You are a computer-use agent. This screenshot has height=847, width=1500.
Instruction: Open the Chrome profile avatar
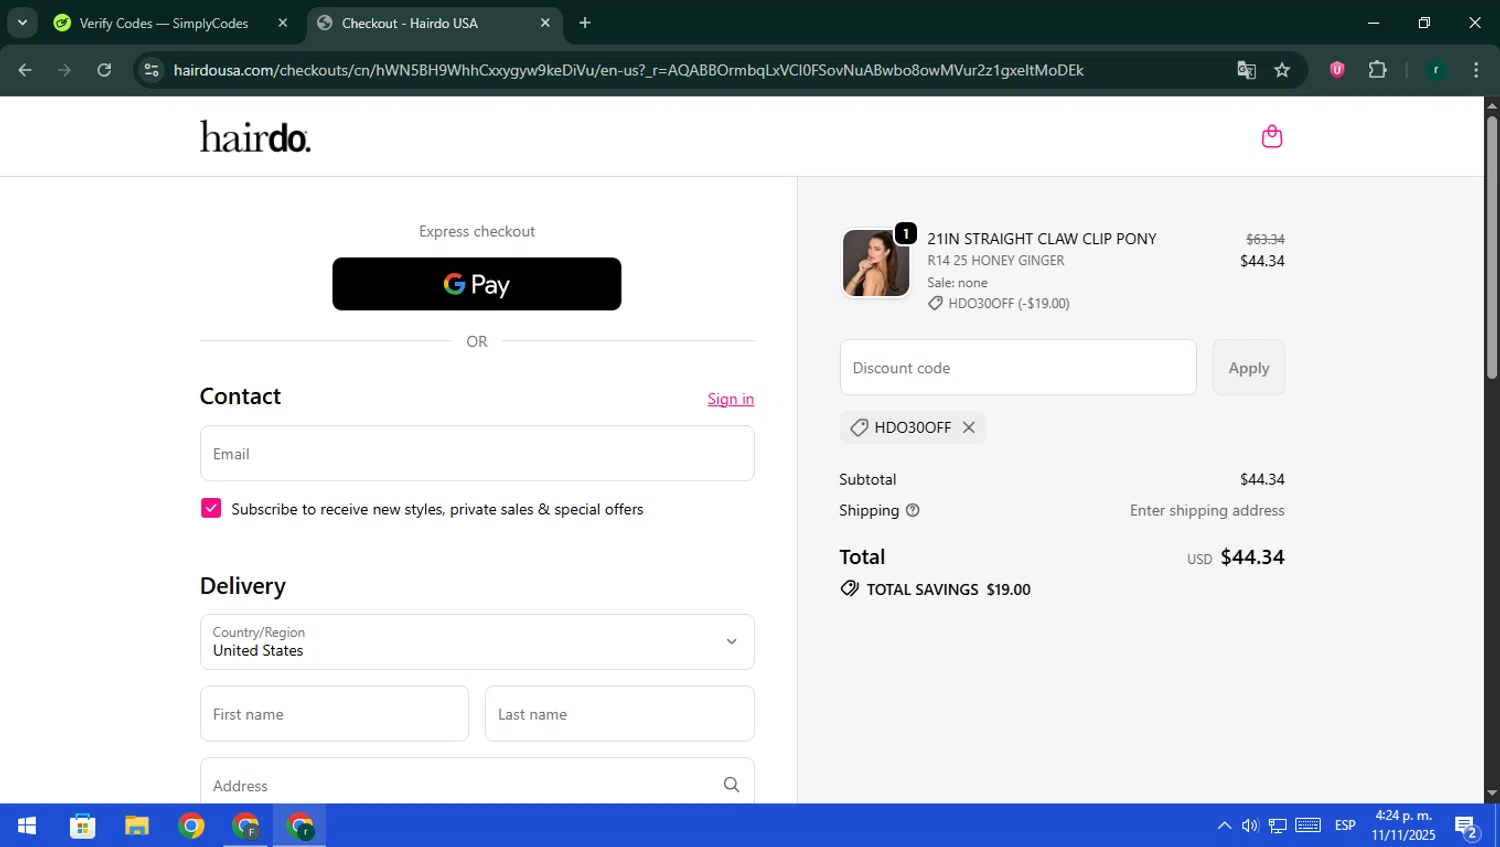(x=1436, y=70)
